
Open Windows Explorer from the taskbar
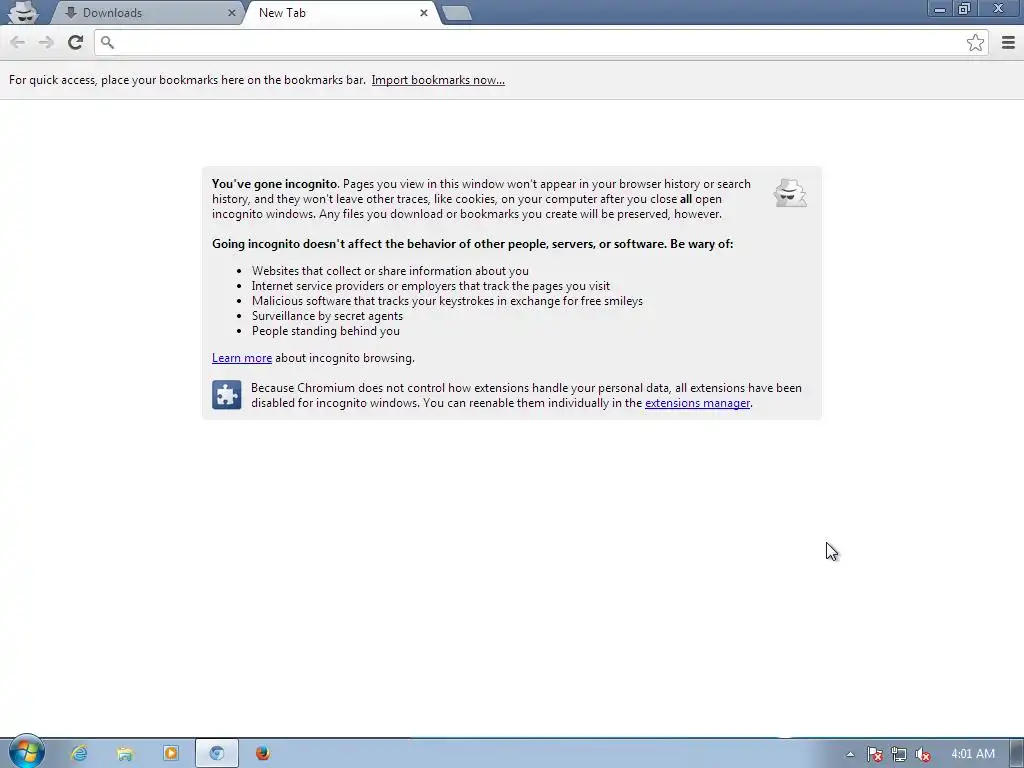pos(125,753)
